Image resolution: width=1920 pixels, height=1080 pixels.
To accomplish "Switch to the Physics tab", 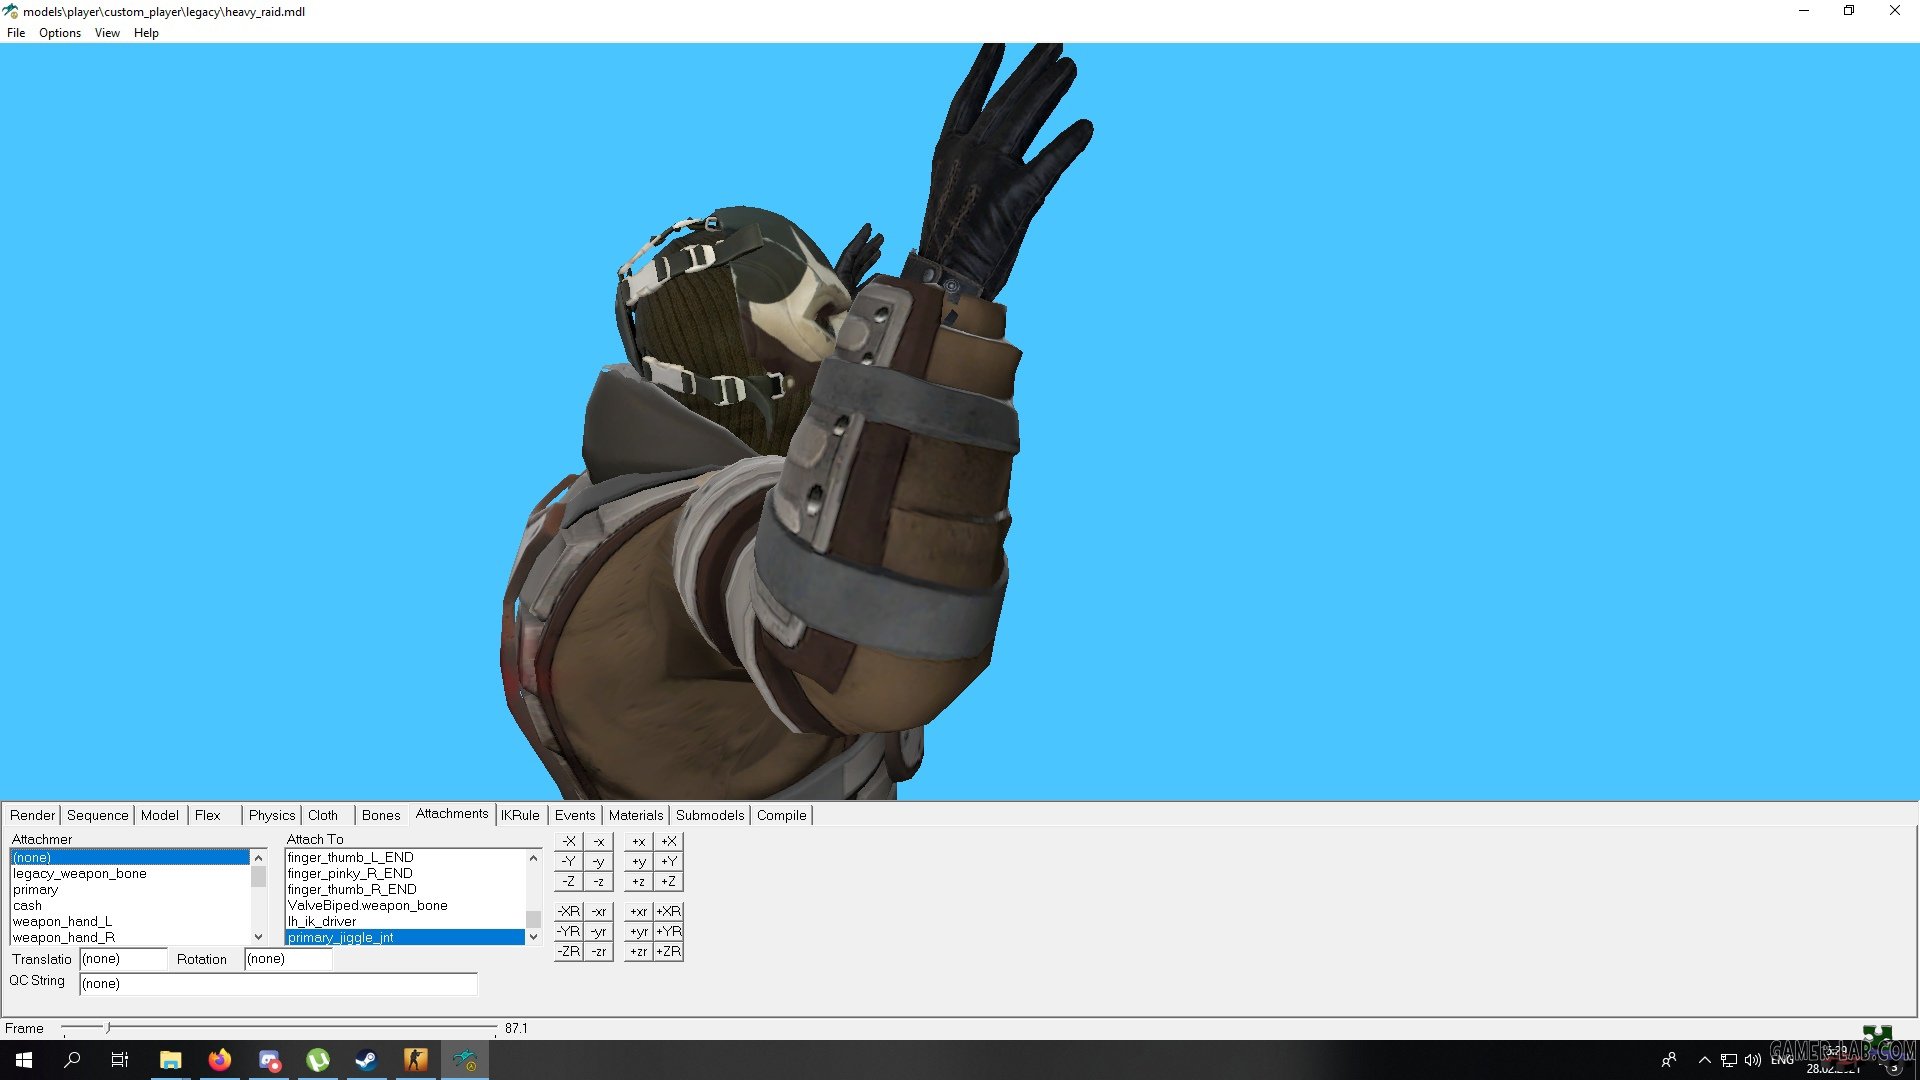I will 272,816.
